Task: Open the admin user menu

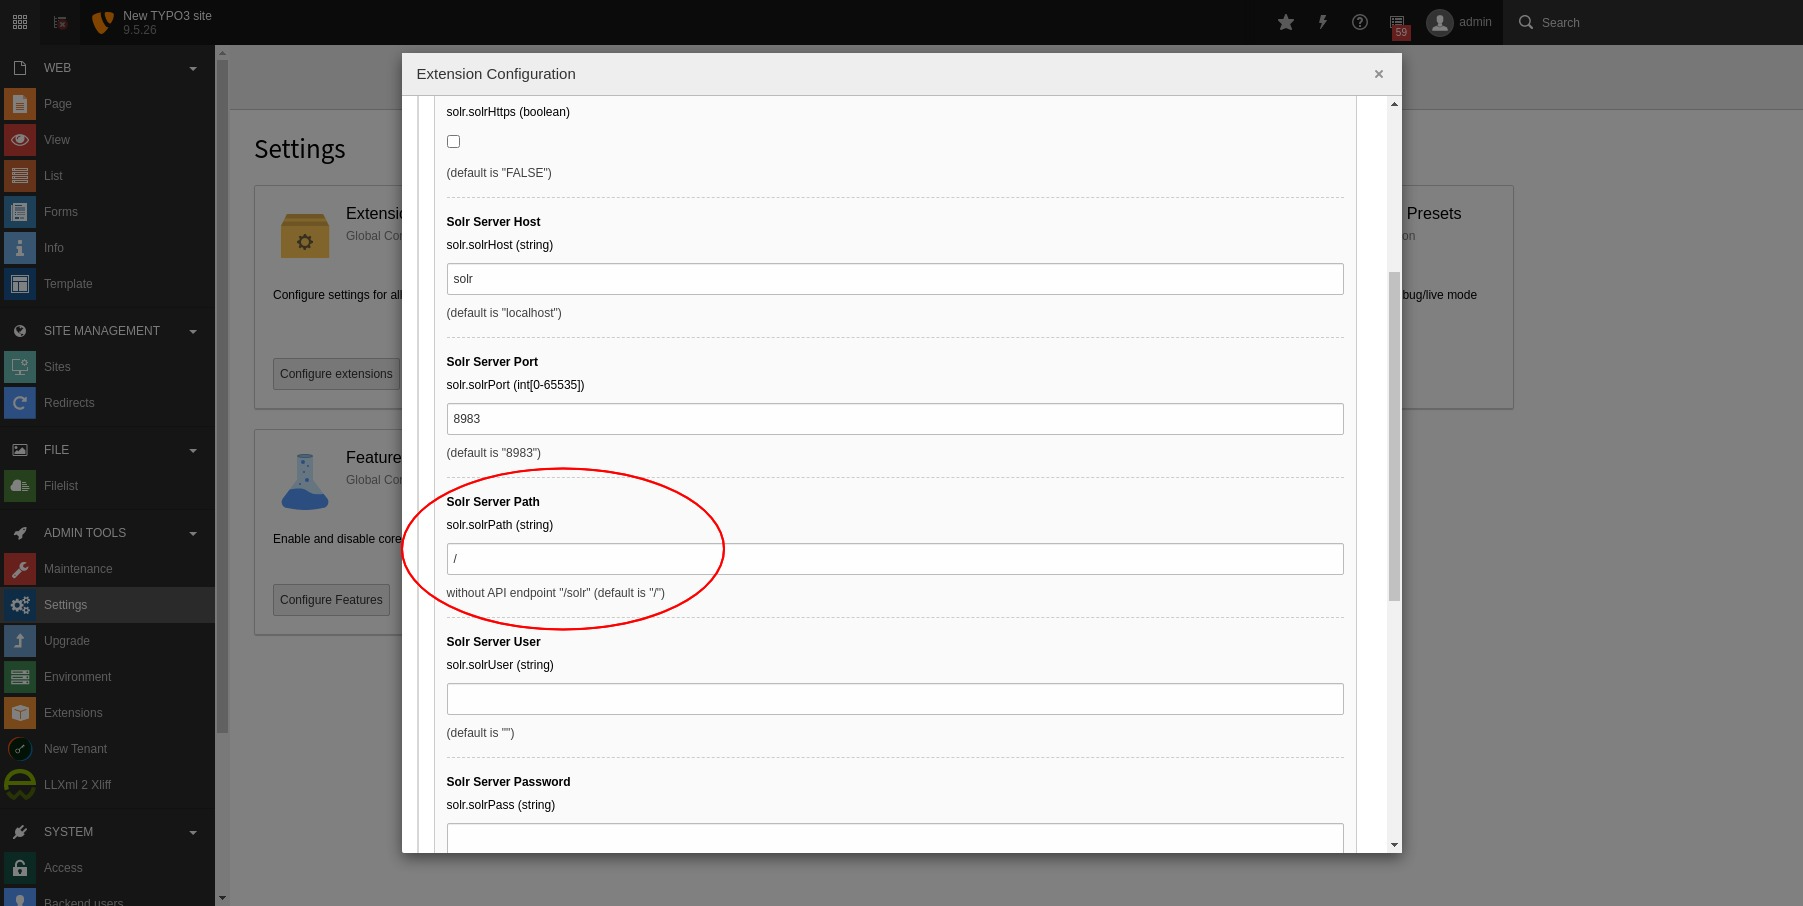Action: pyautogui.click(x=1459, y=22)
